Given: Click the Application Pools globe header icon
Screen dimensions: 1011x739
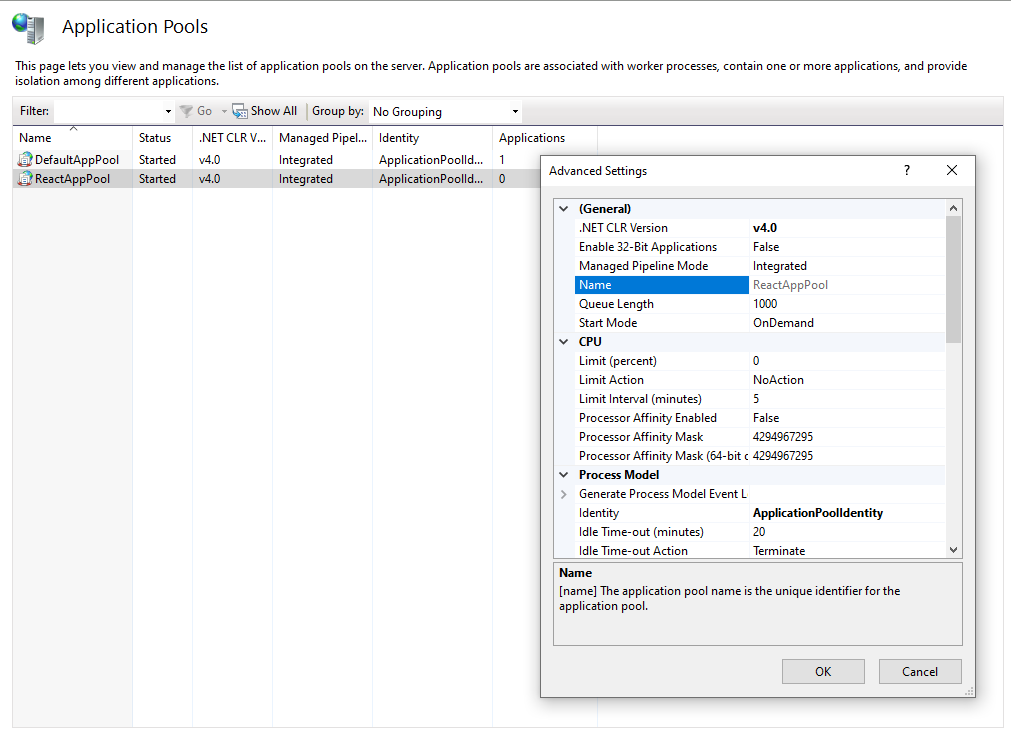Looking at the screenshot, I should point(28,28).
